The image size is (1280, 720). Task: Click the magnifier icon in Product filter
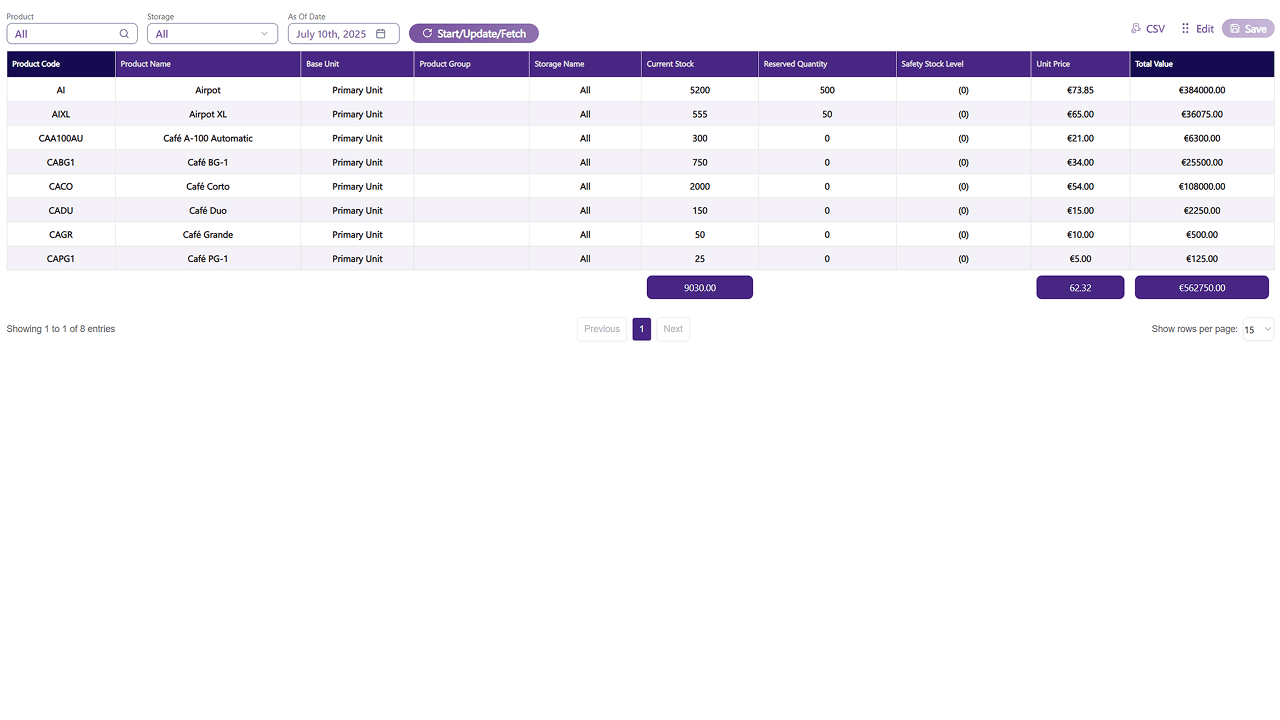124,33
